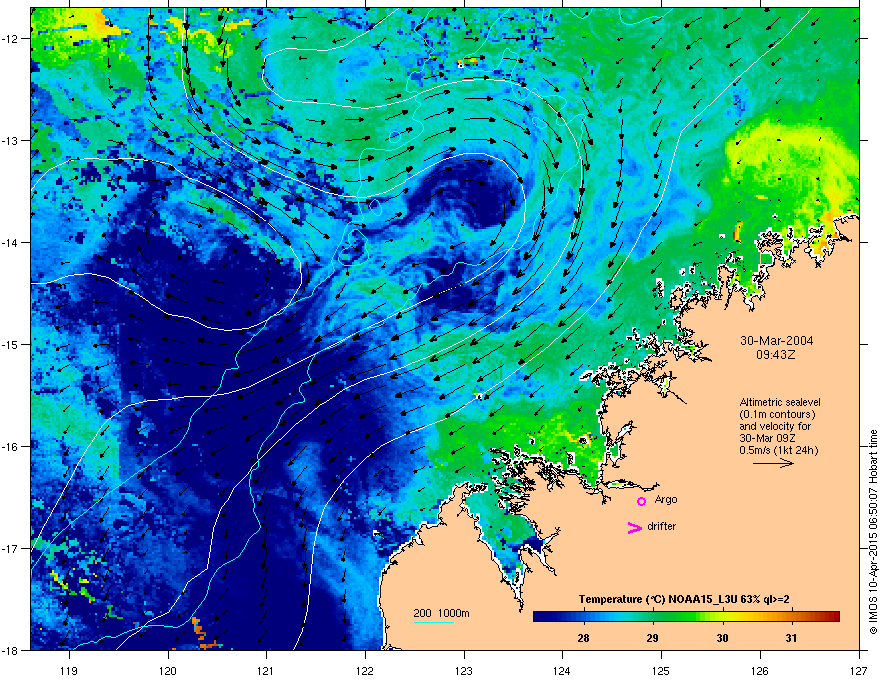Click latitude axis label -12
This screenshot has height=680, width=880.
click(x=10, y=39)
